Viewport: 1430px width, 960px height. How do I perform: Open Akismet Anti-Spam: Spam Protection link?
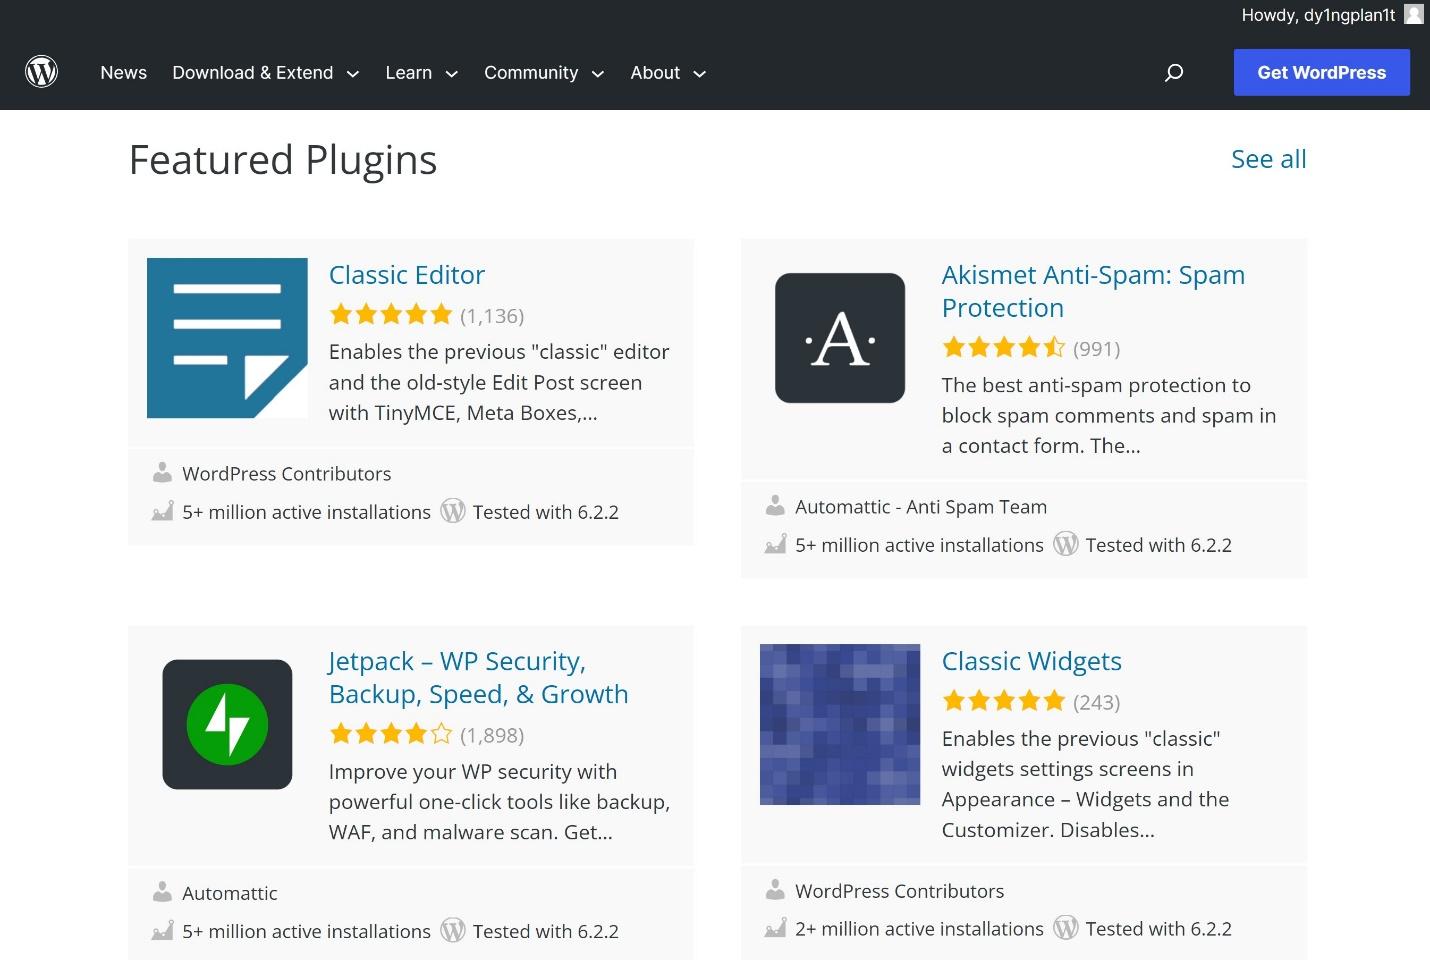pyautogui.click(x=1093, y=291)
